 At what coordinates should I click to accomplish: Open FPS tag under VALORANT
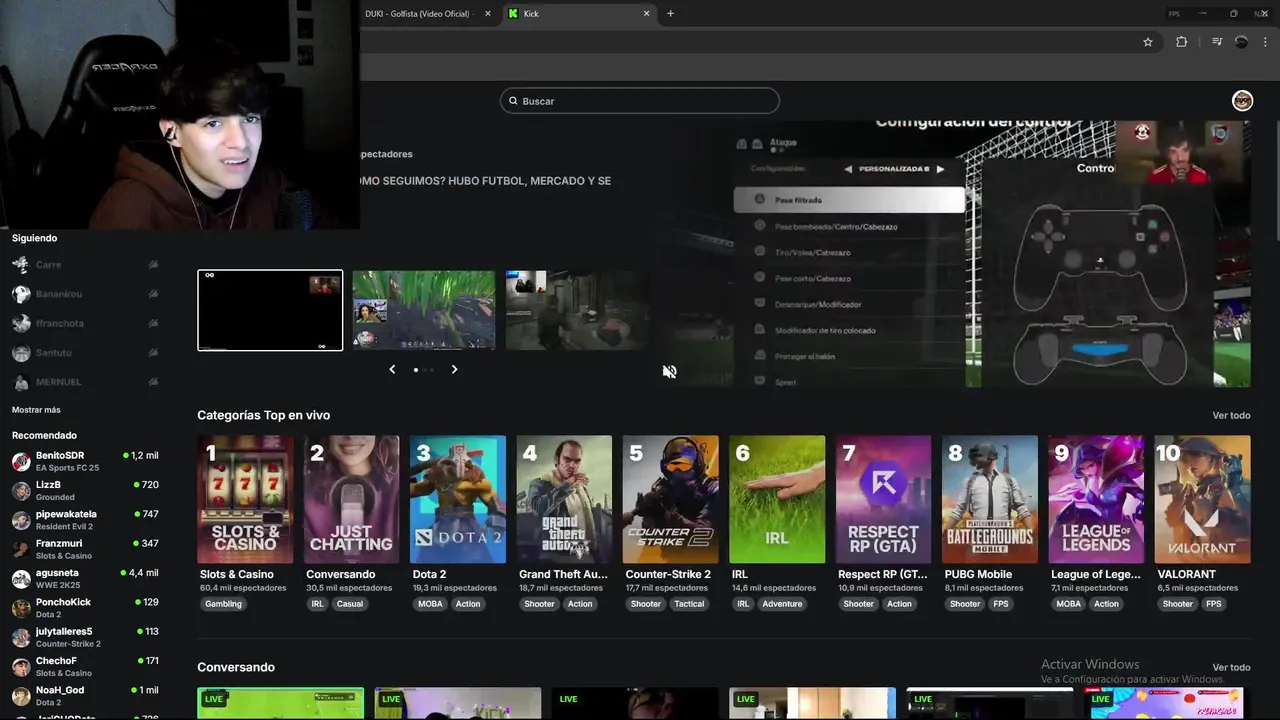click(1213, 604)
